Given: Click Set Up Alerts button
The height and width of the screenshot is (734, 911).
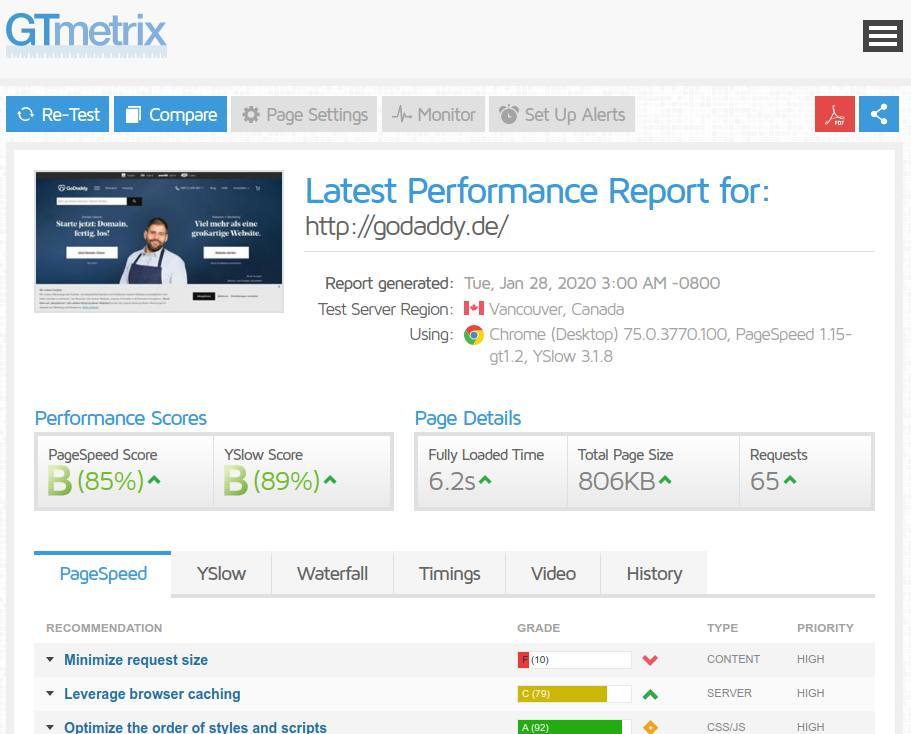Looking at the screenshot, I should coord(562,114).
